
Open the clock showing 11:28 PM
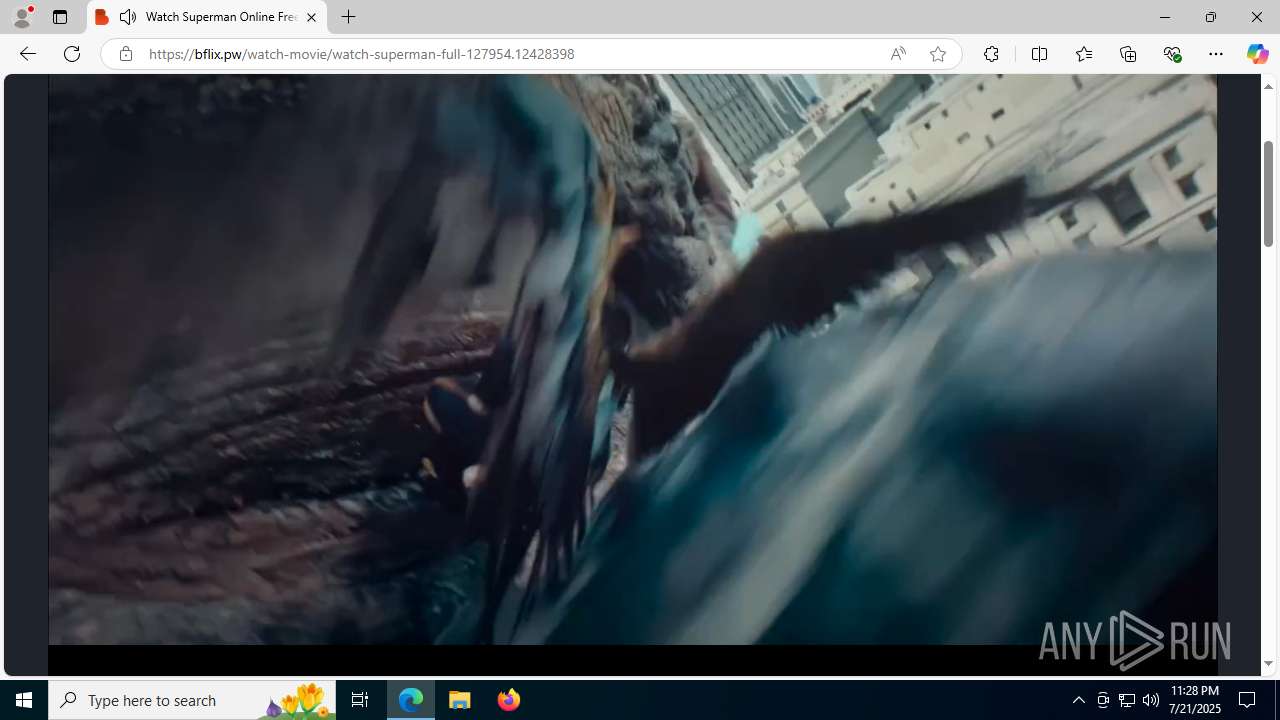pos(1195,700)
